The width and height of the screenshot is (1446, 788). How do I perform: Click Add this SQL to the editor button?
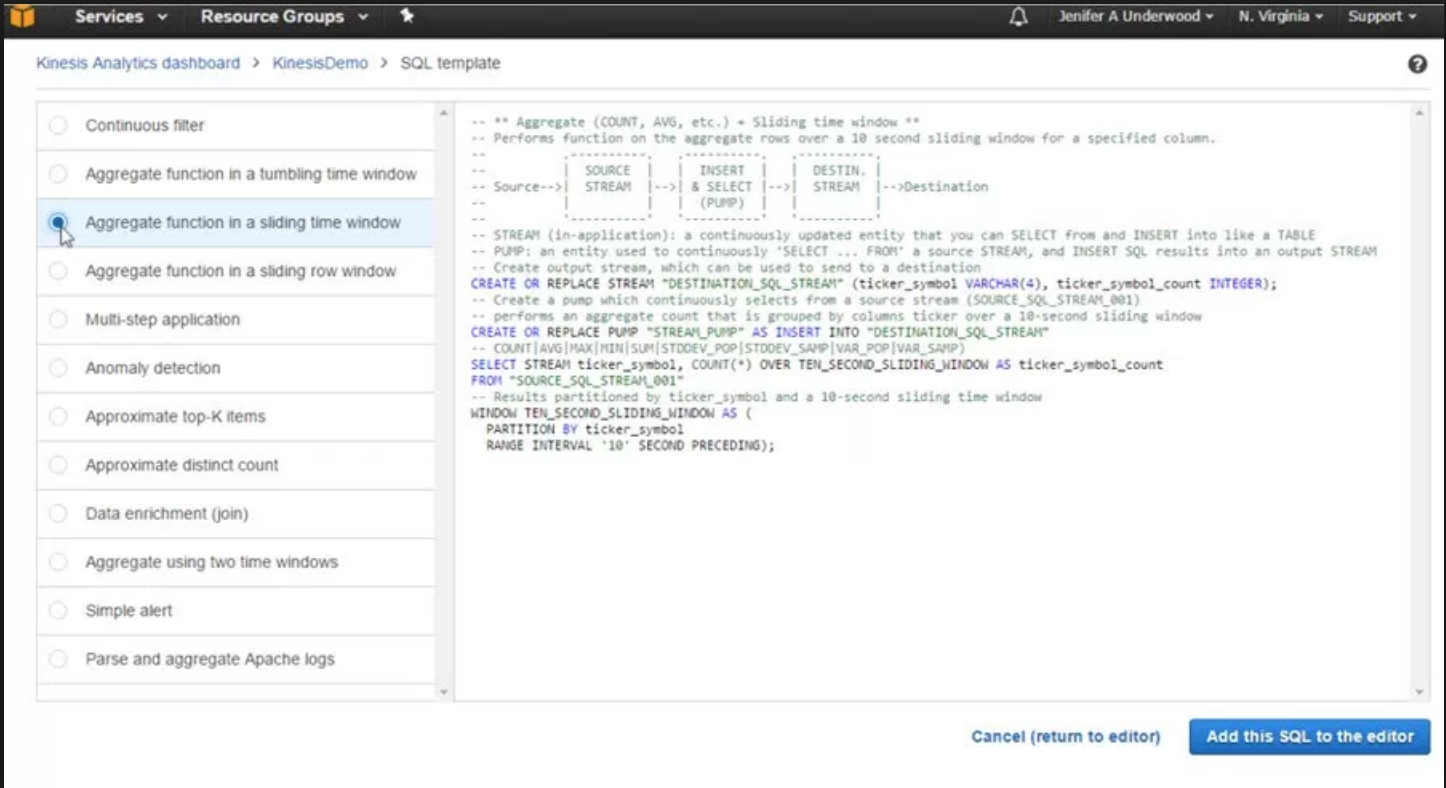tap(1310, 737)
